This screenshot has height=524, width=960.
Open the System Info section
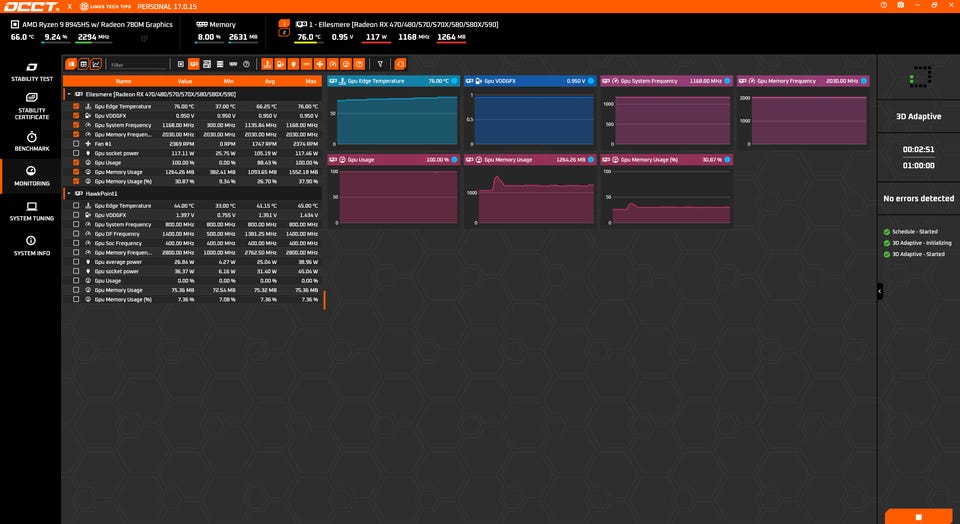tap(32, 245)
